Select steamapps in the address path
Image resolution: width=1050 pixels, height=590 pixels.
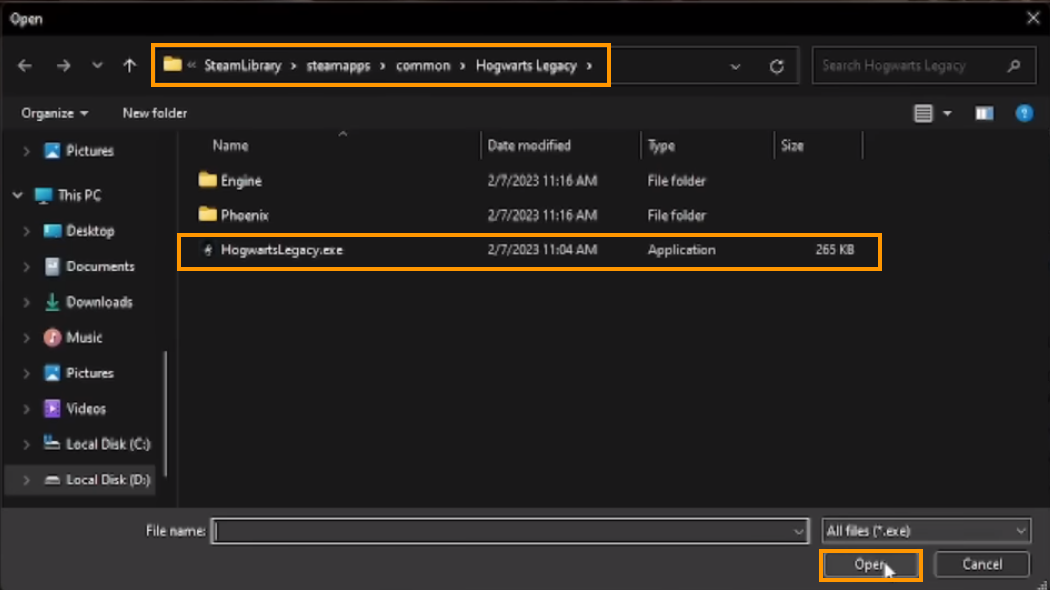pyautogui.click(x=338, y=66)
